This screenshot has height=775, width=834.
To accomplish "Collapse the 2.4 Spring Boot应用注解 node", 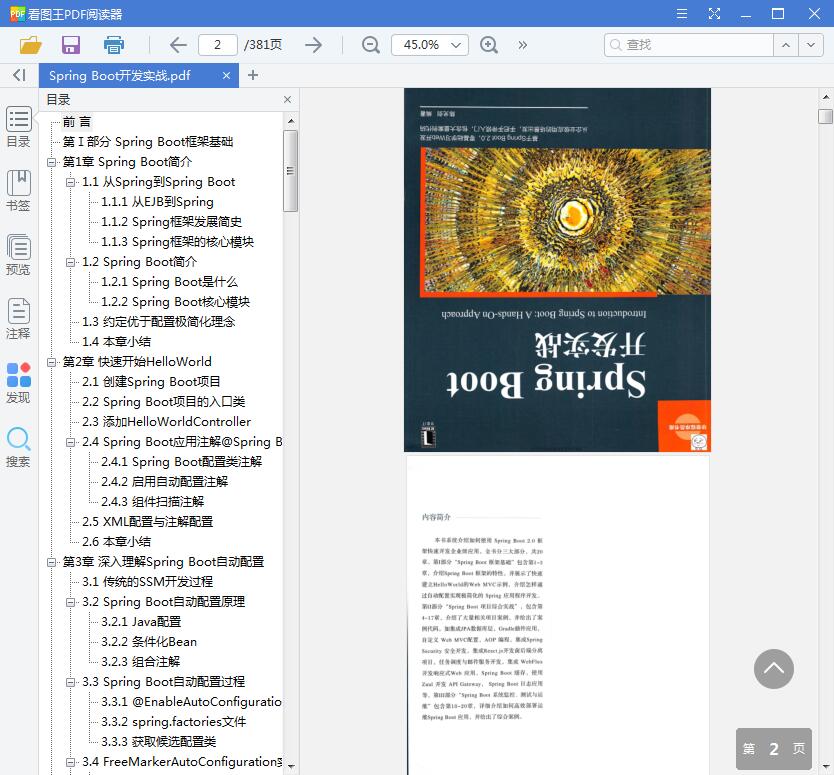I will 70,442.
